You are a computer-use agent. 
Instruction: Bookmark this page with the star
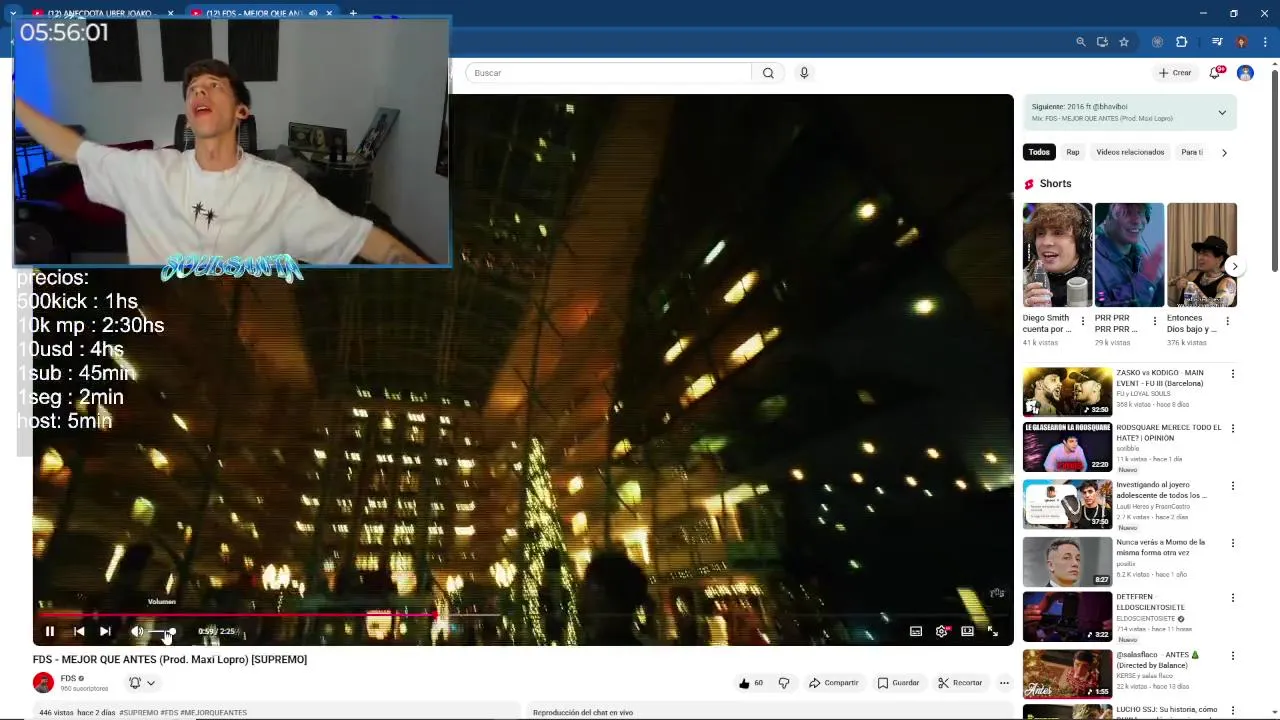[x=1124, y=42]
